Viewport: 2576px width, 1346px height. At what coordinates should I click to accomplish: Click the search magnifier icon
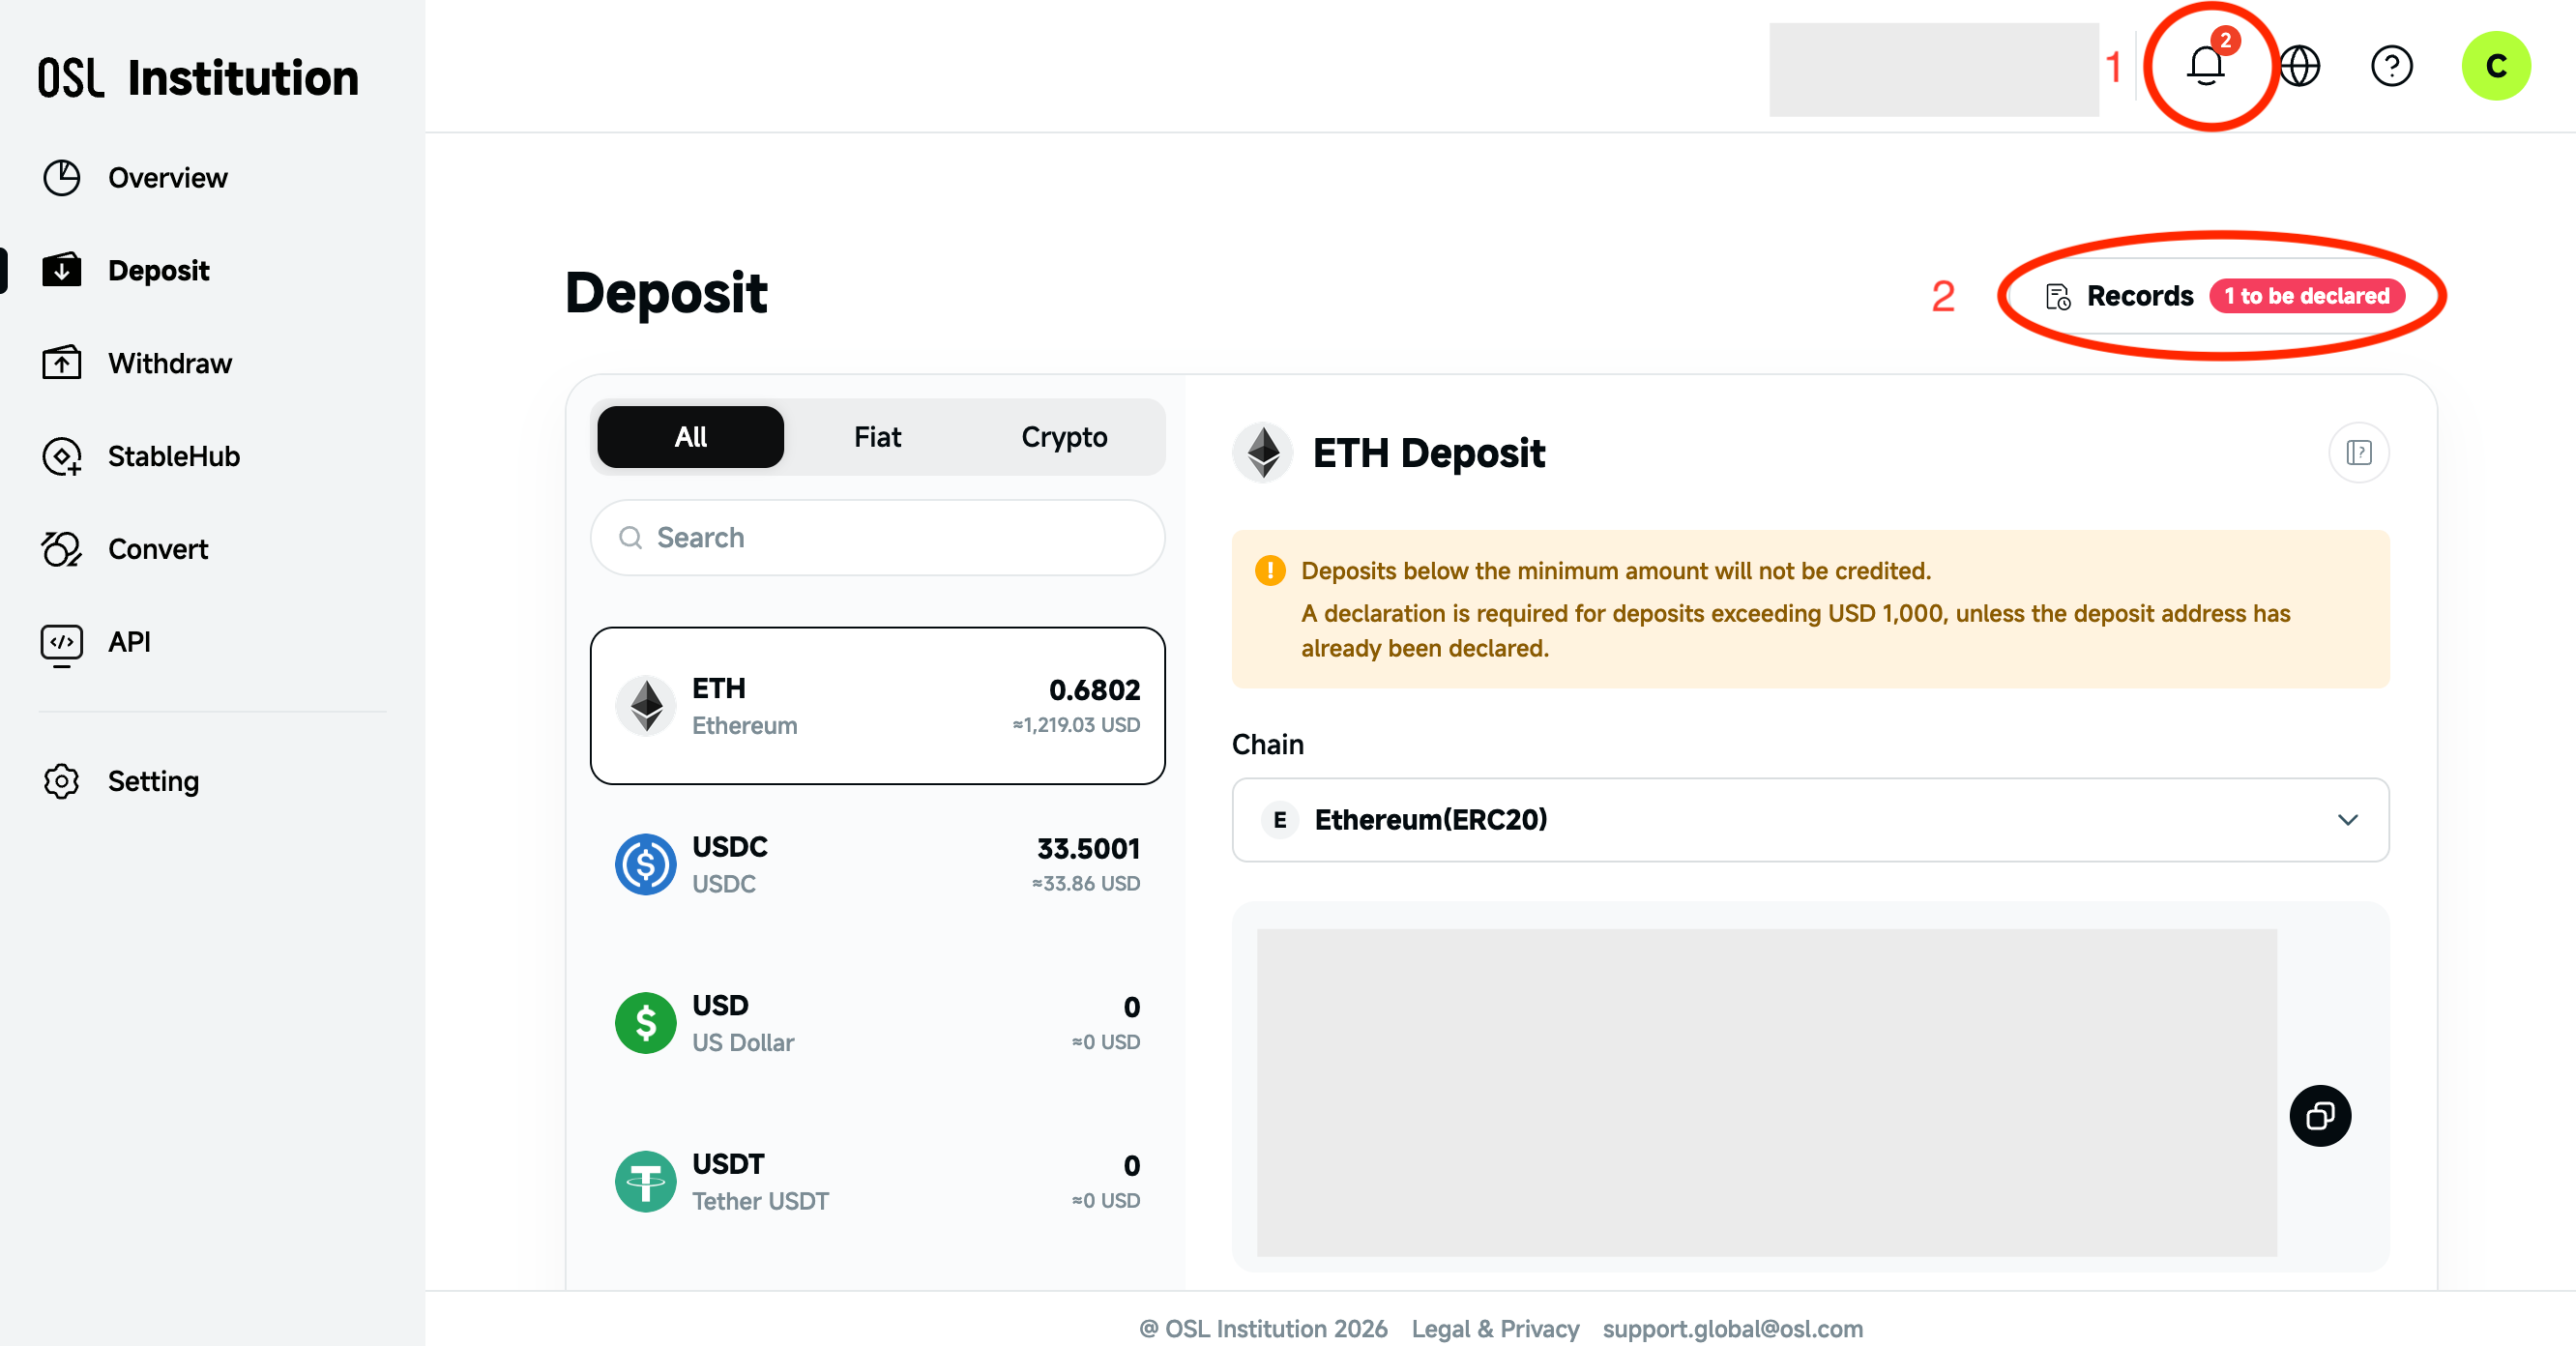tap(630, 538)
